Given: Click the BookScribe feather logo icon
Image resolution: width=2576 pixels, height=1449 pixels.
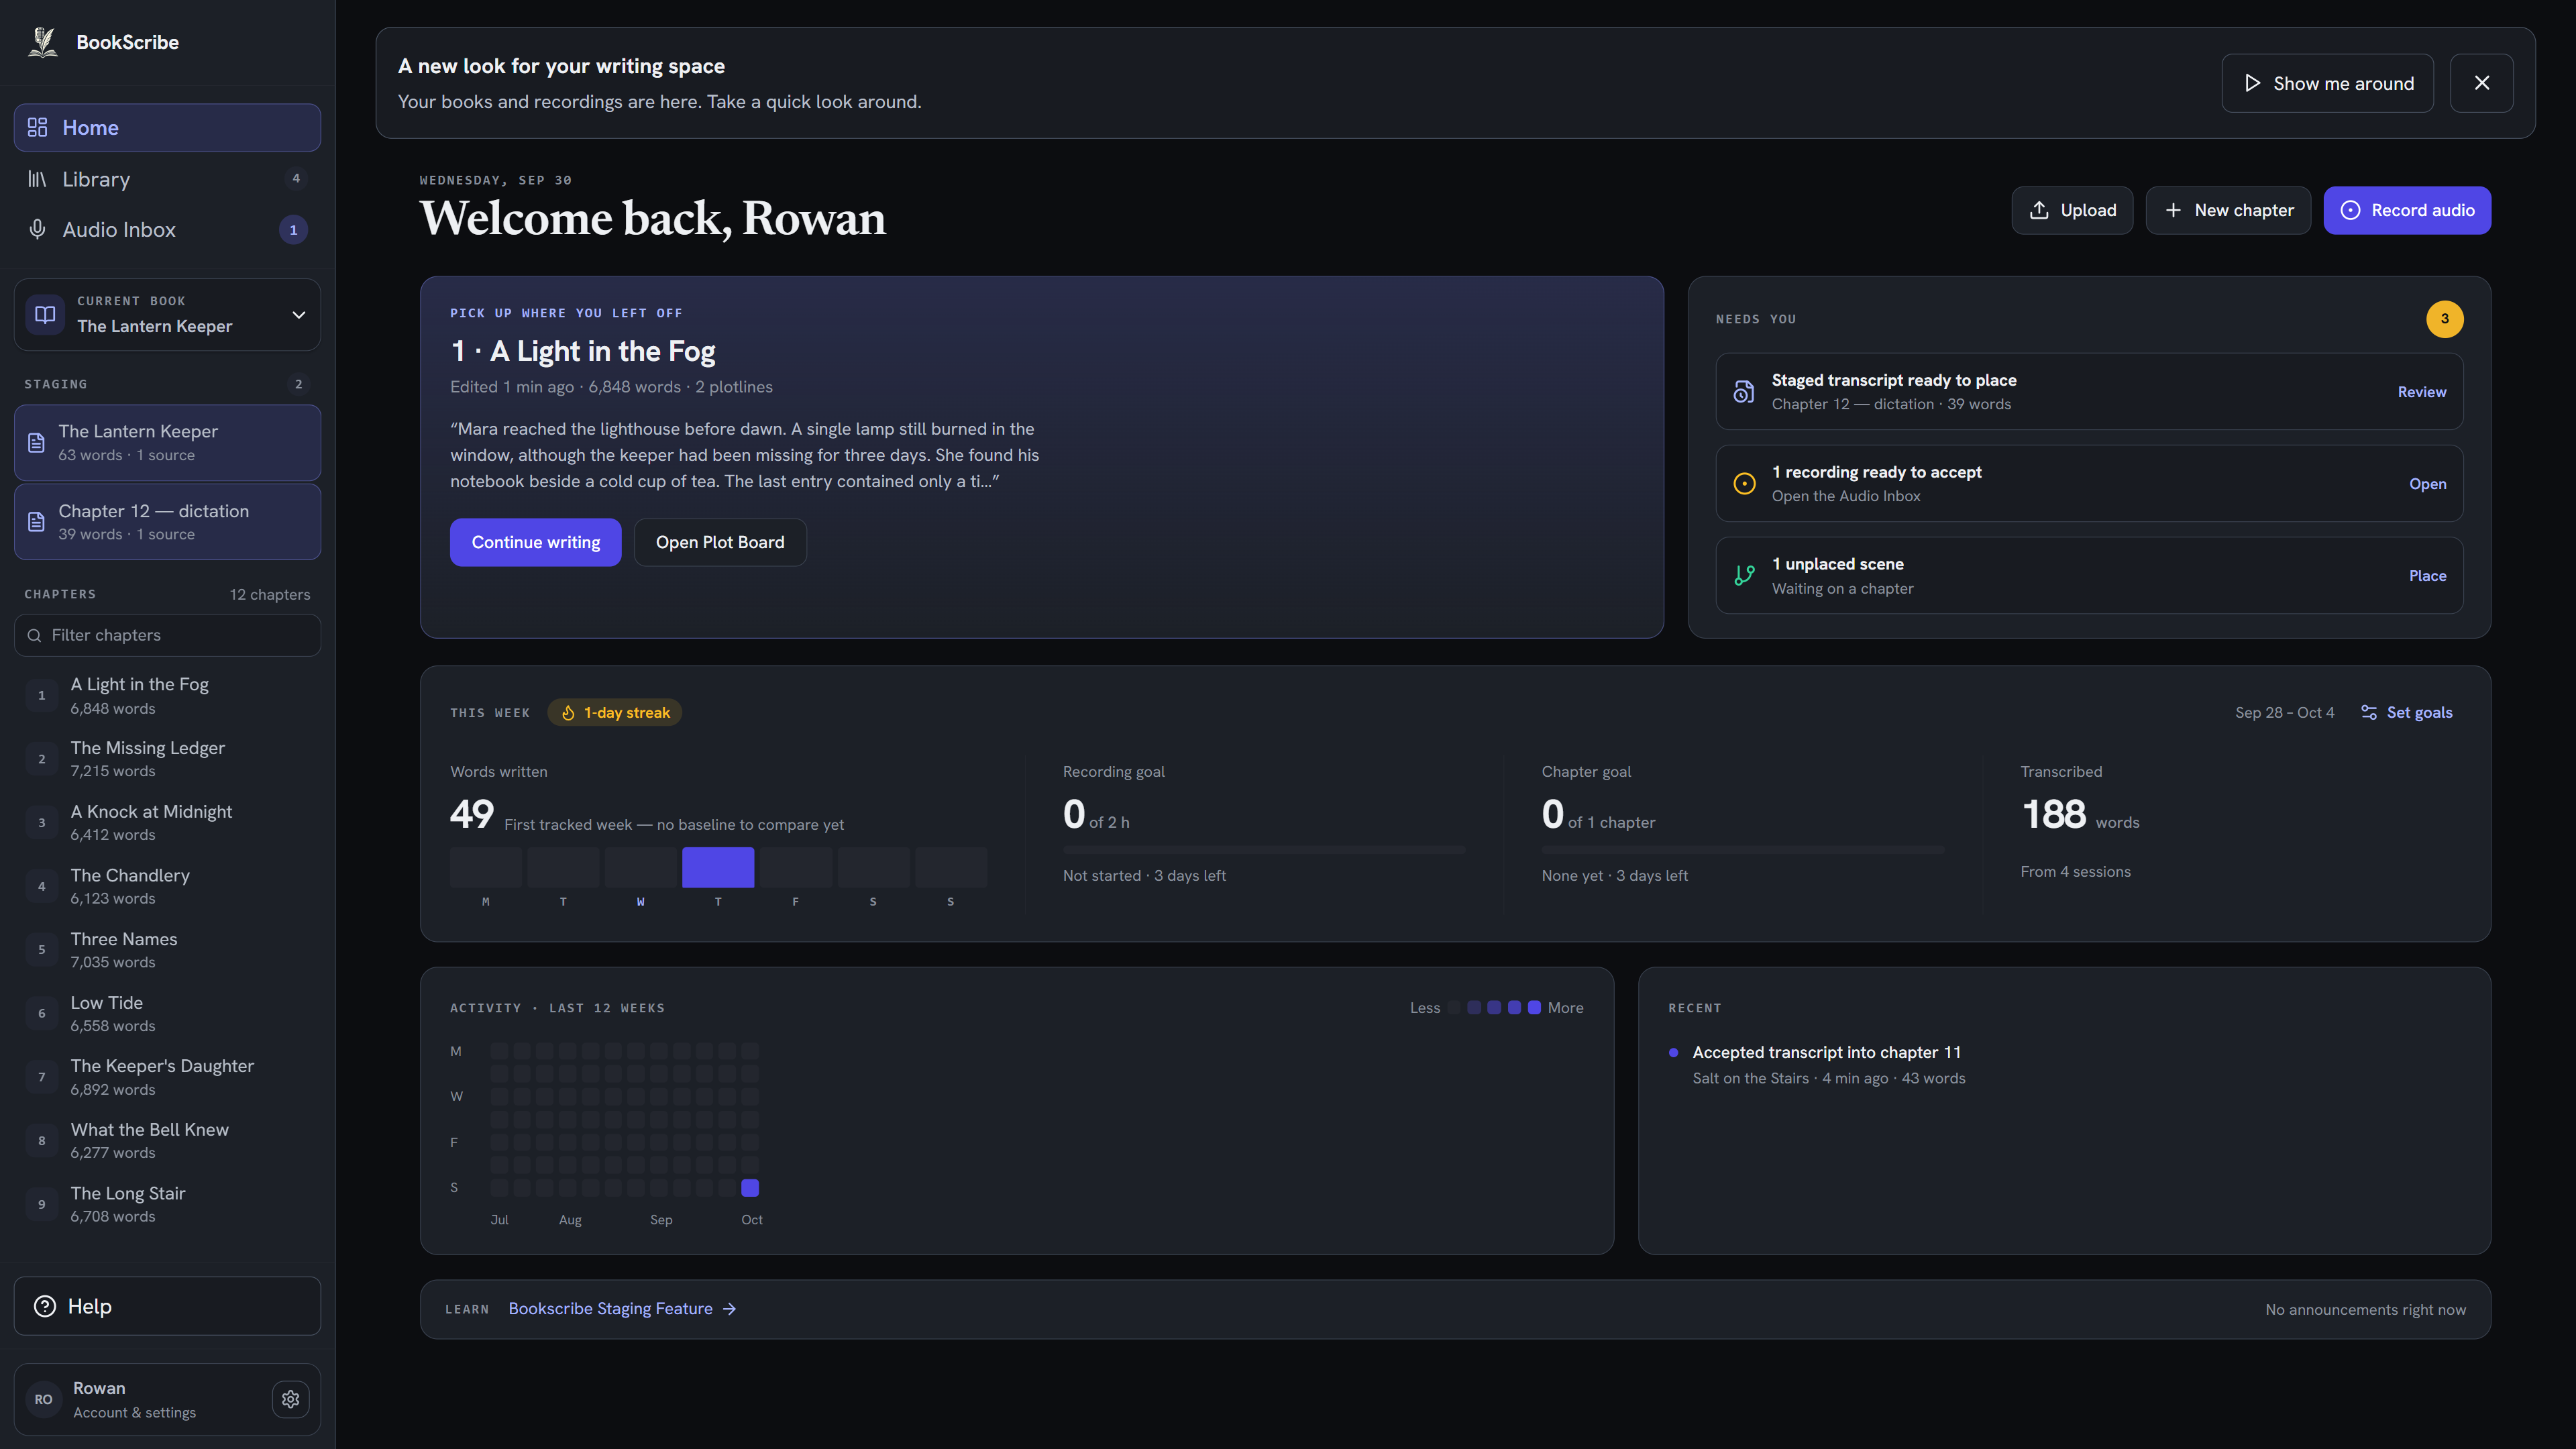Looking at the screenshot, I should pos(43,42).
